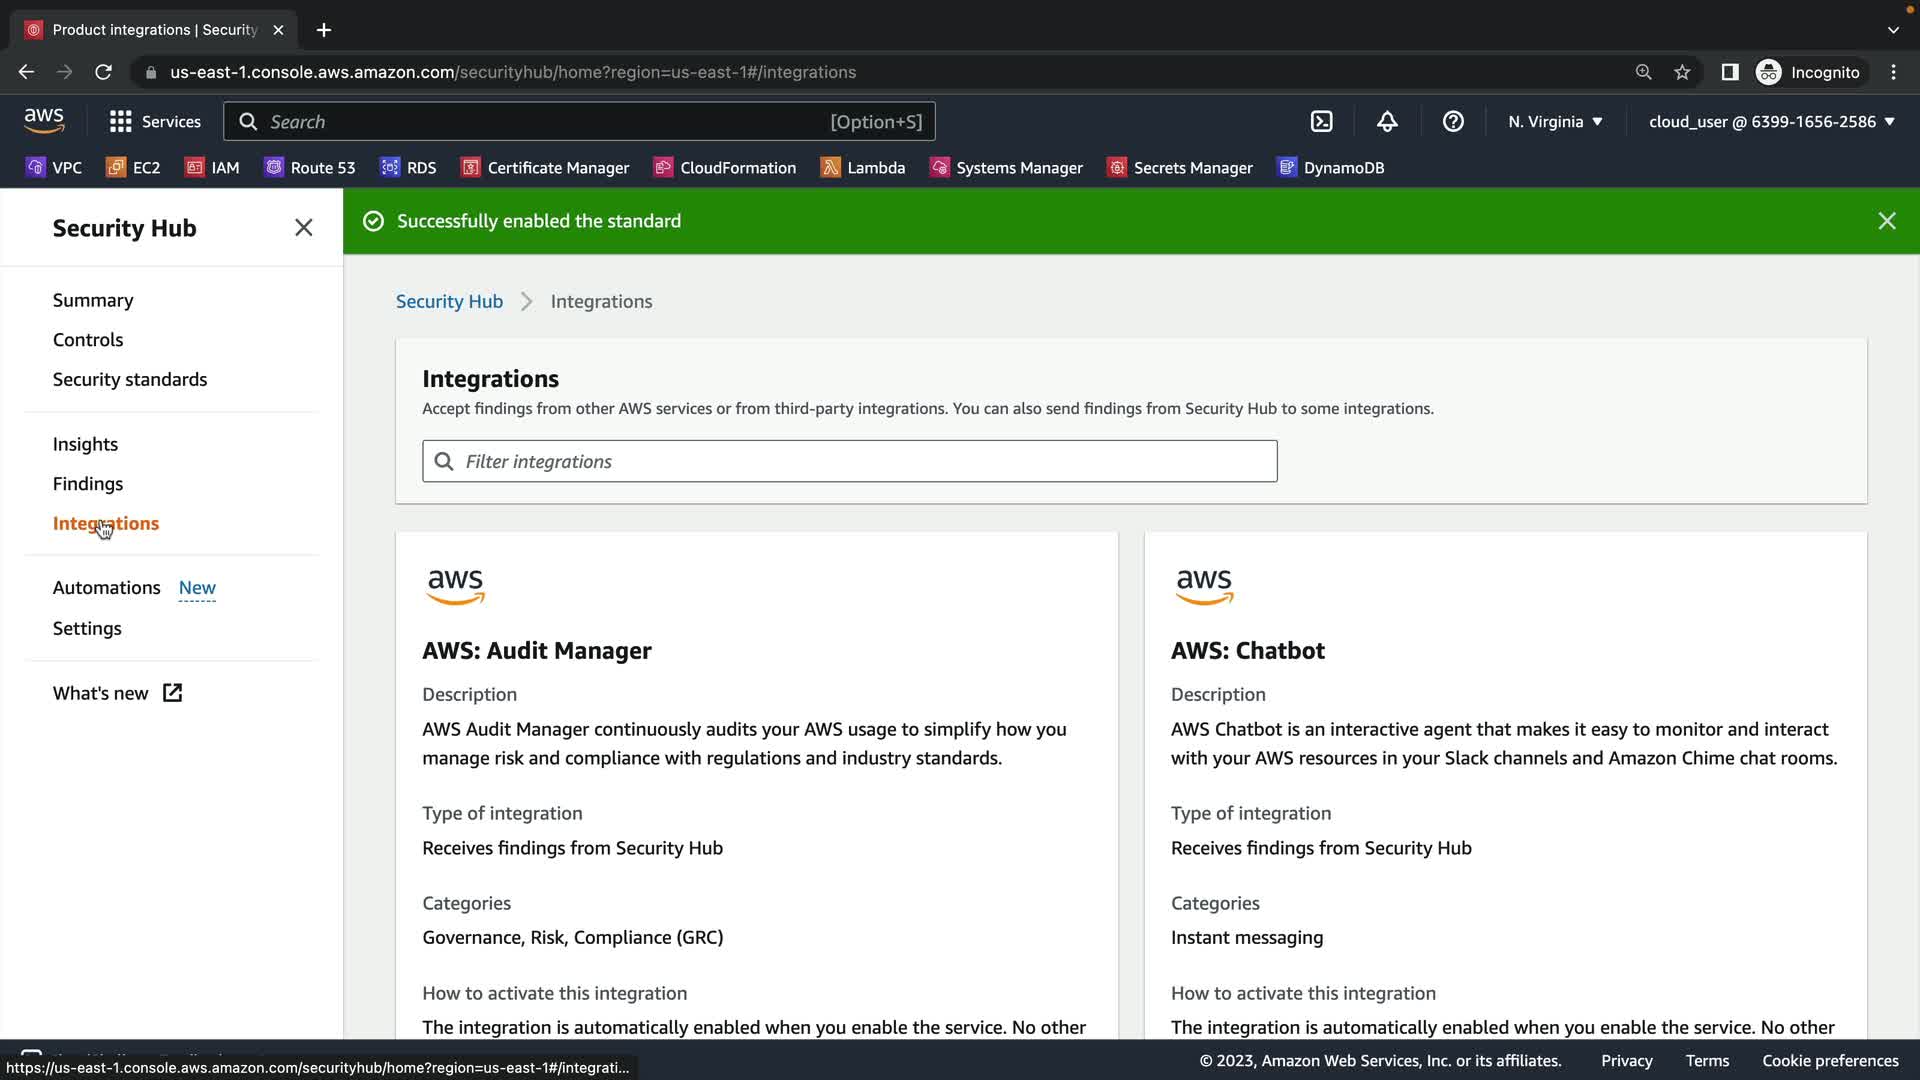Click the Security Hub breadcrumb link
1920x1080 pixels.
point(449,301)
